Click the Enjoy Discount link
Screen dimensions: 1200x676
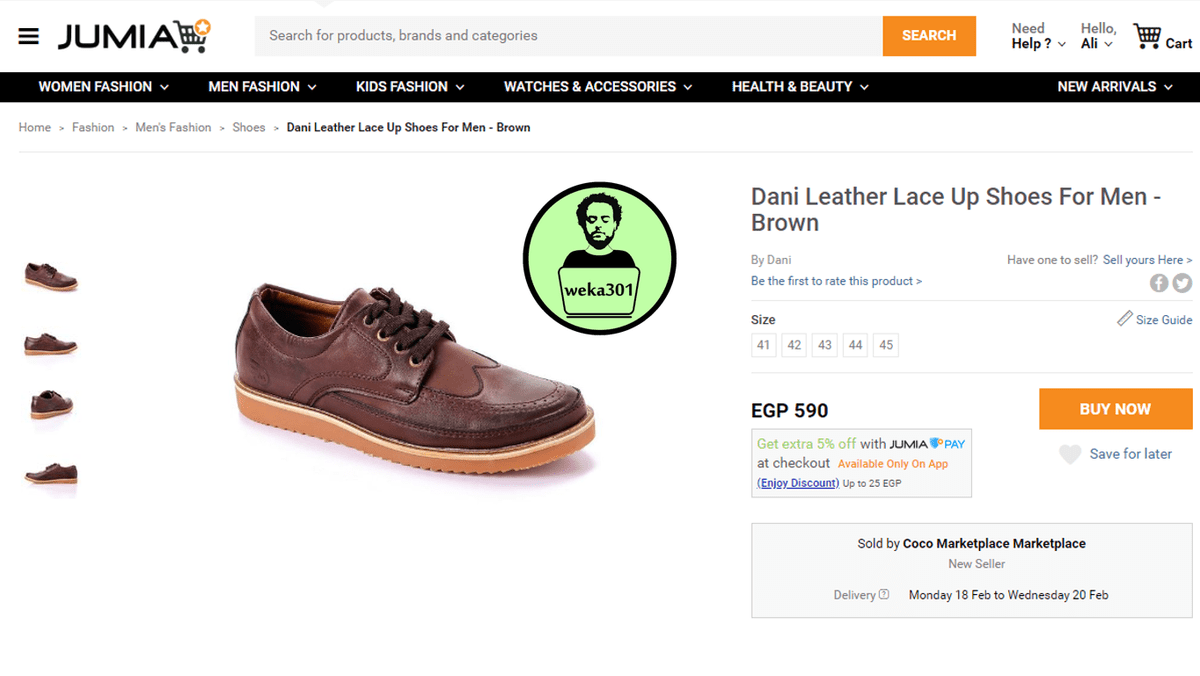click(798, 483)
